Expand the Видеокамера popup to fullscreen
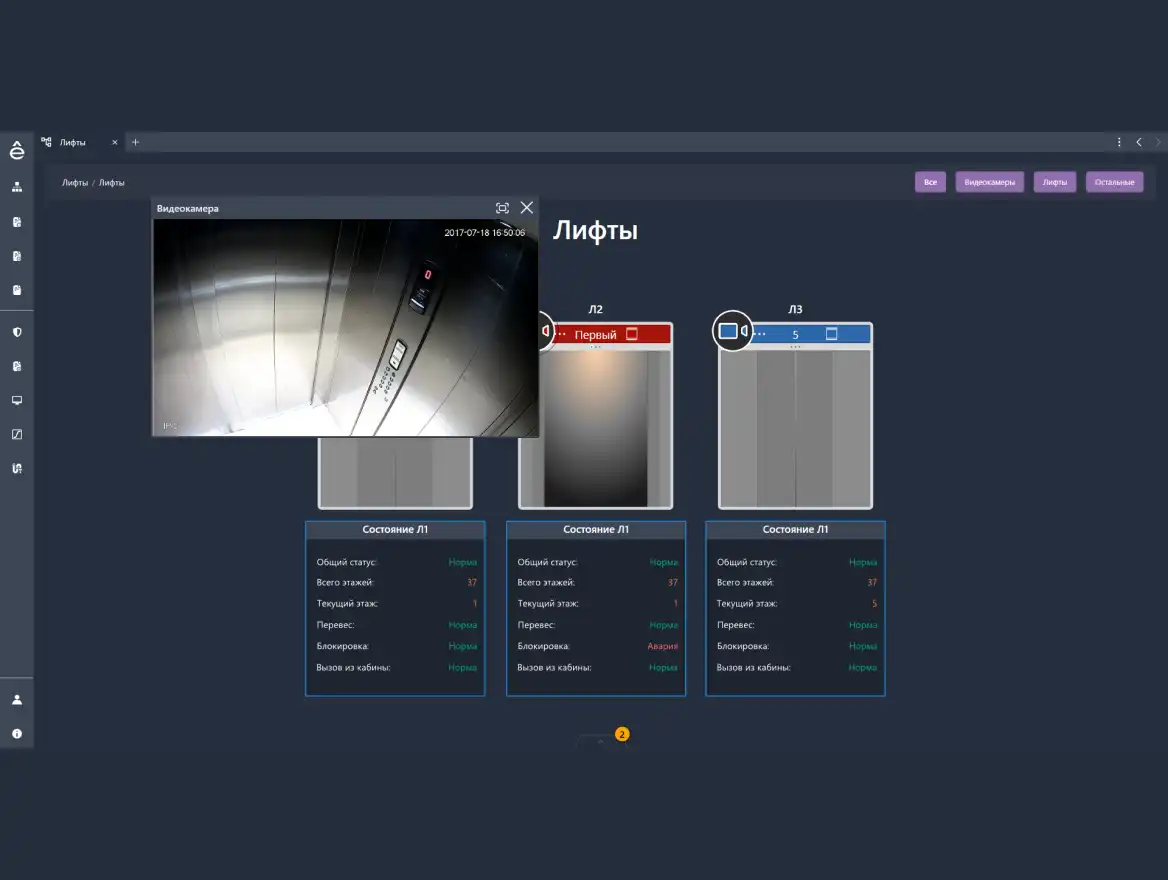 point(502,208)
